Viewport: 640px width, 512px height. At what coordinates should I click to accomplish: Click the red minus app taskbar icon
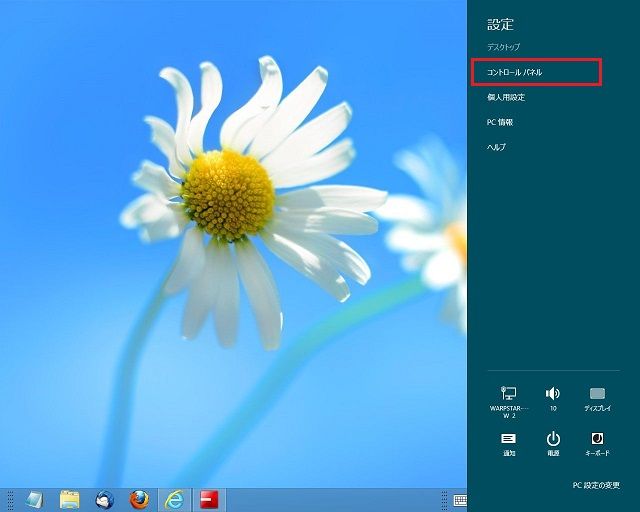[209, 500]
